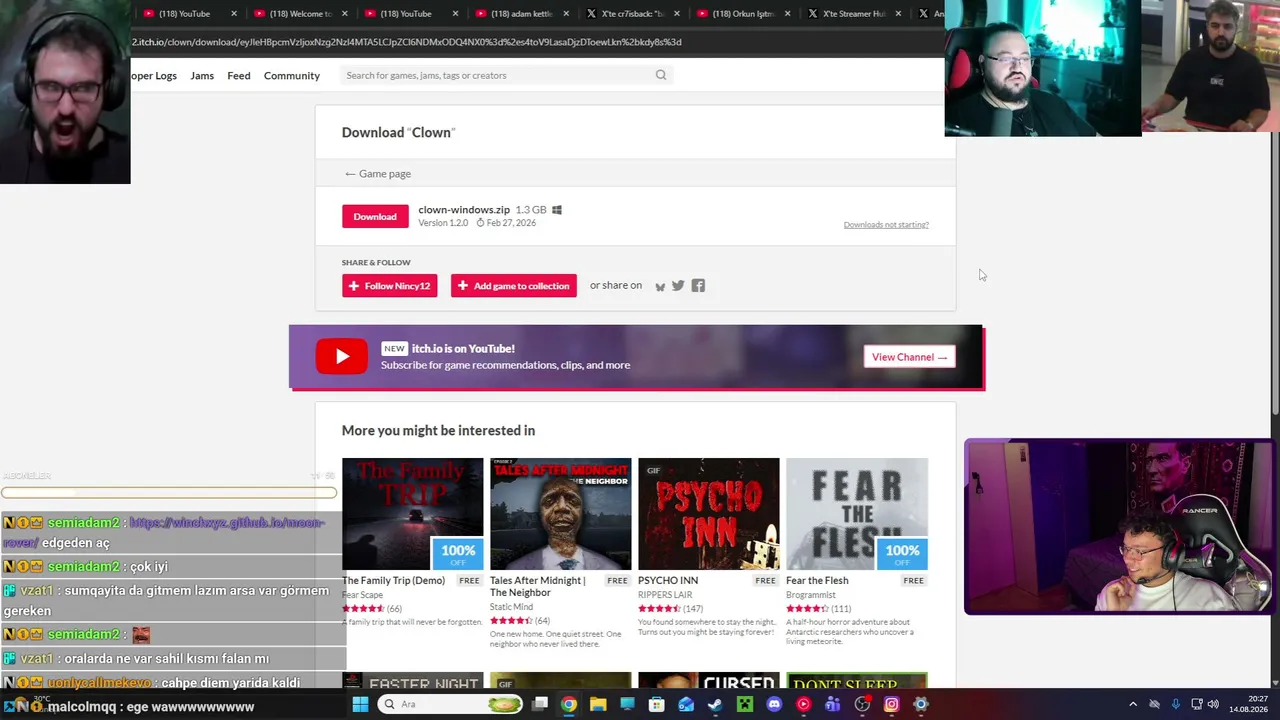1280x720 pixels.
Task: Click View Channel in the YouTube banner
Action: coord(909,357)
